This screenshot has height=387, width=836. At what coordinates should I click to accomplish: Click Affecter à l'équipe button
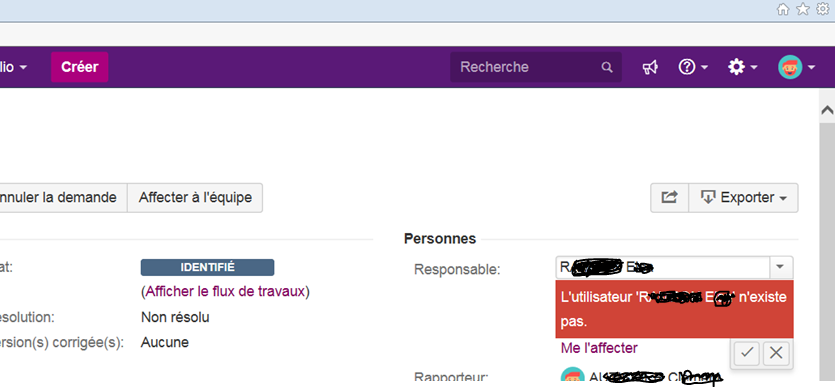[x=195, y=198]
